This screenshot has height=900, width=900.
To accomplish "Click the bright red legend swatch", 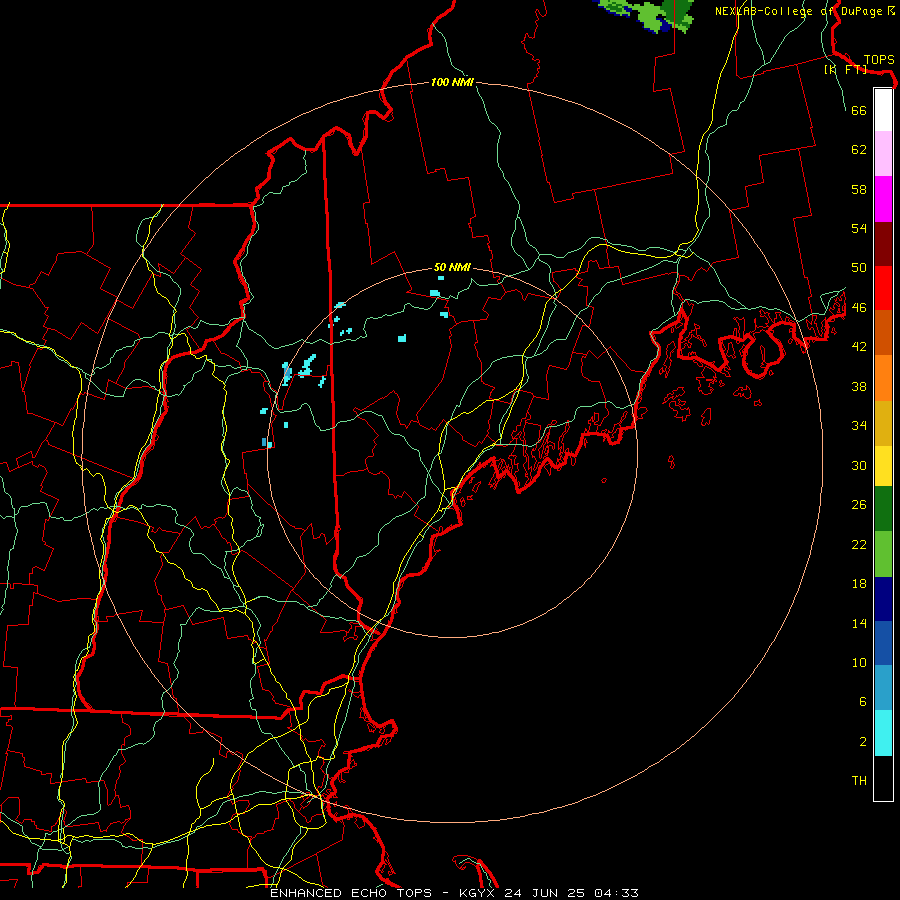I will click(883, 288).
